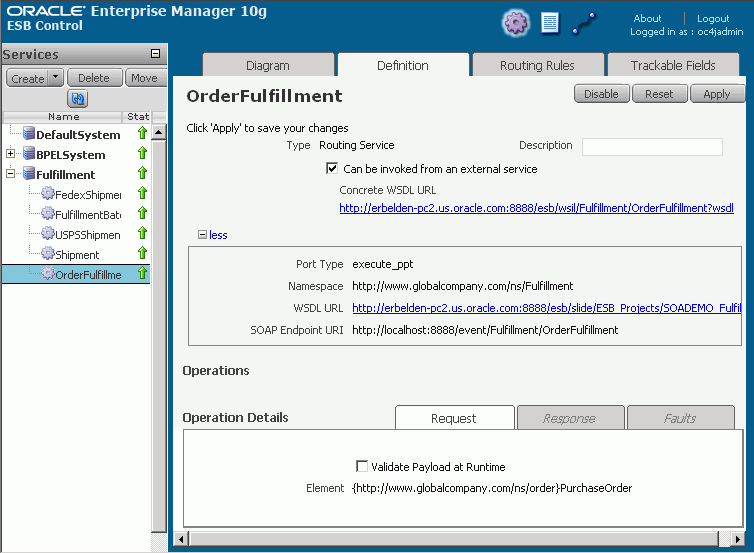
Task: Click the Logout link
Action: tap(713, 18)
